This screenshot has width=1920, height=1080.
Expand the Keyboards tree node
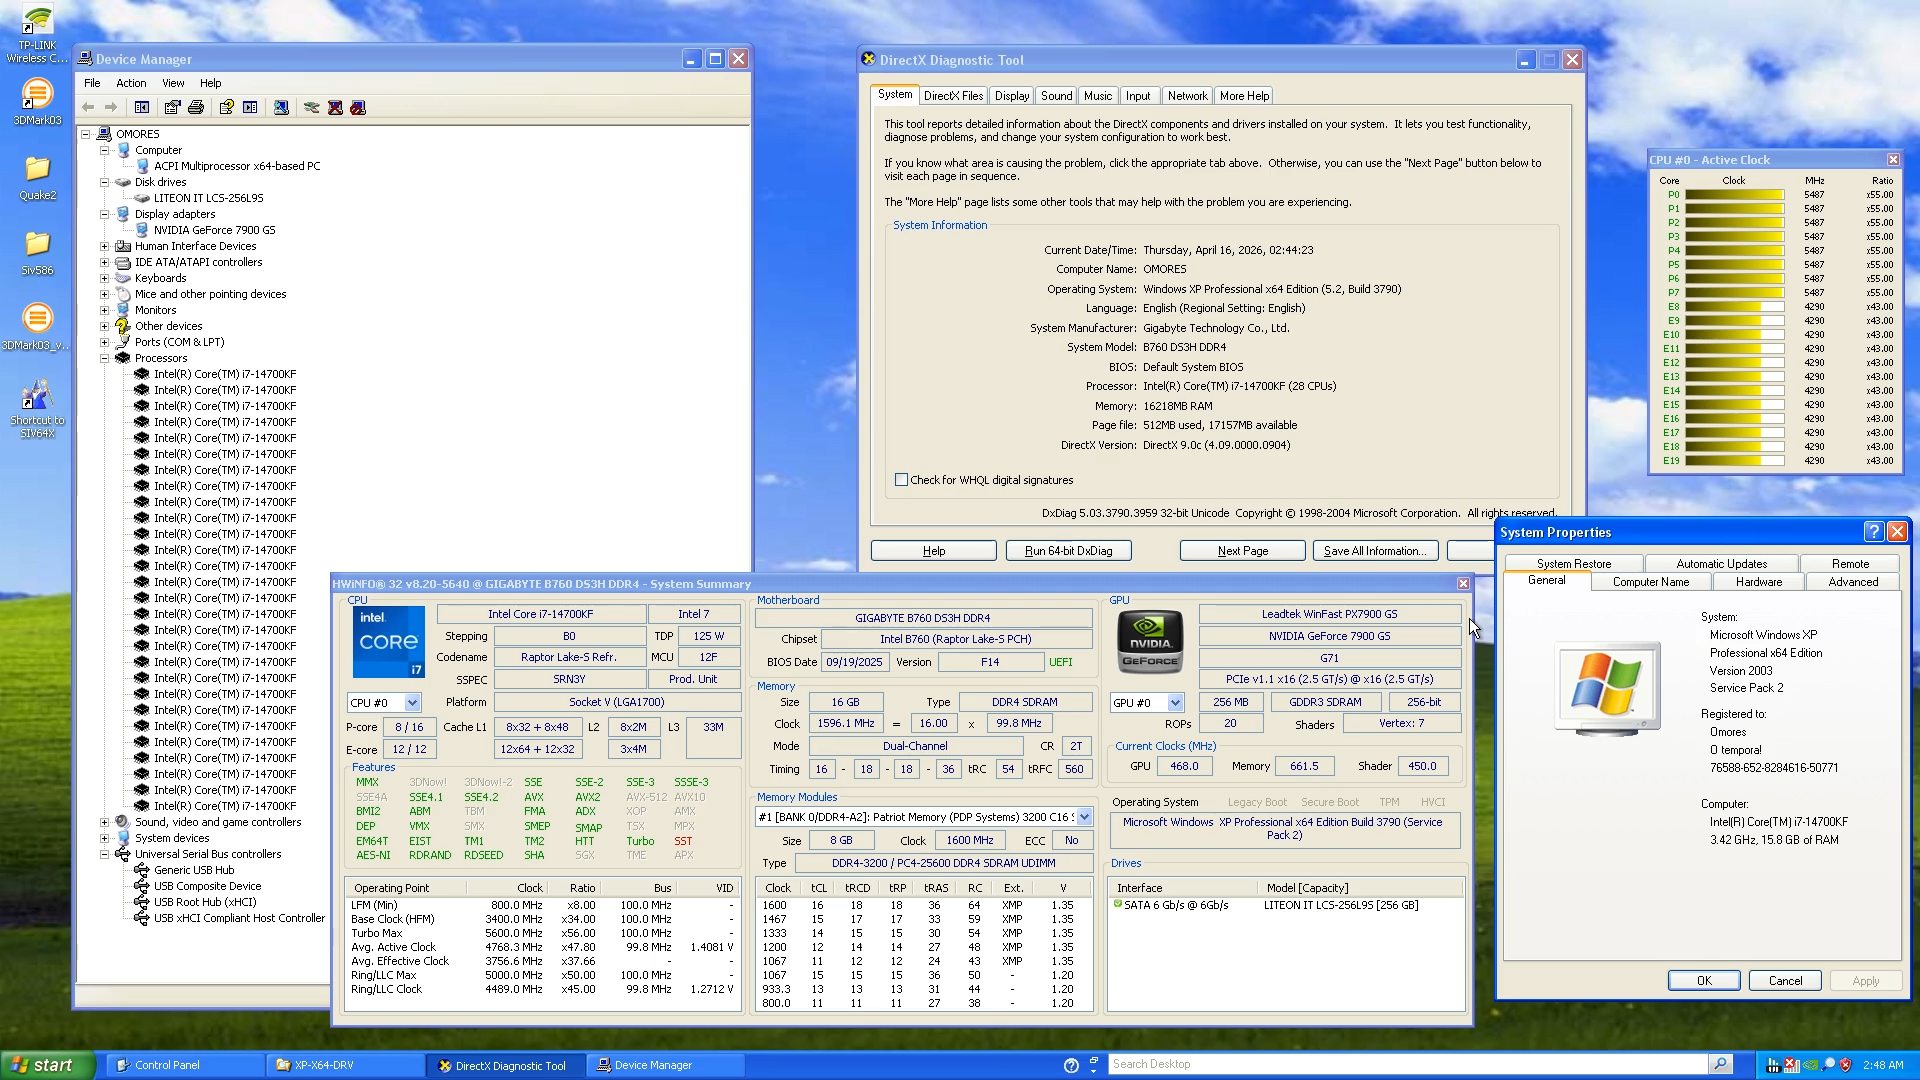pyautogui.click(x=104, y=278)
